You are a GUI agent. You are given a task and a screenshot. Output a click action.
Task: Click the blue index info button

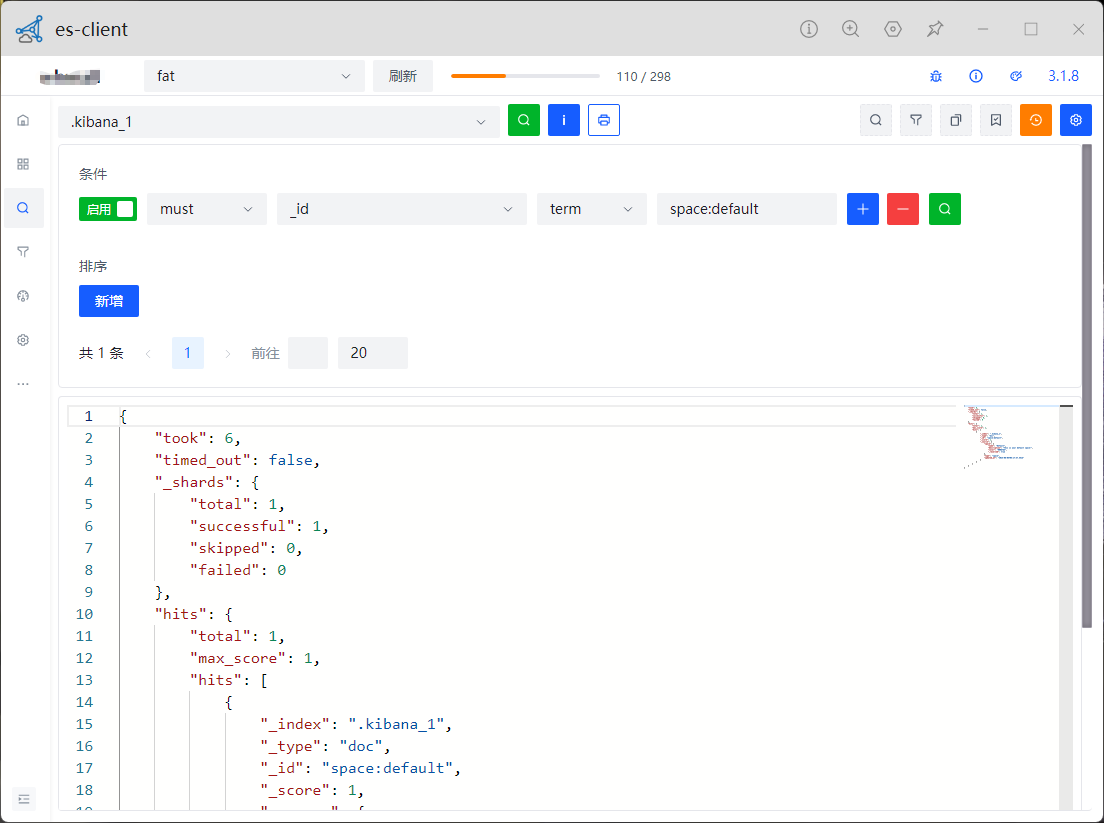coord(564,120)
